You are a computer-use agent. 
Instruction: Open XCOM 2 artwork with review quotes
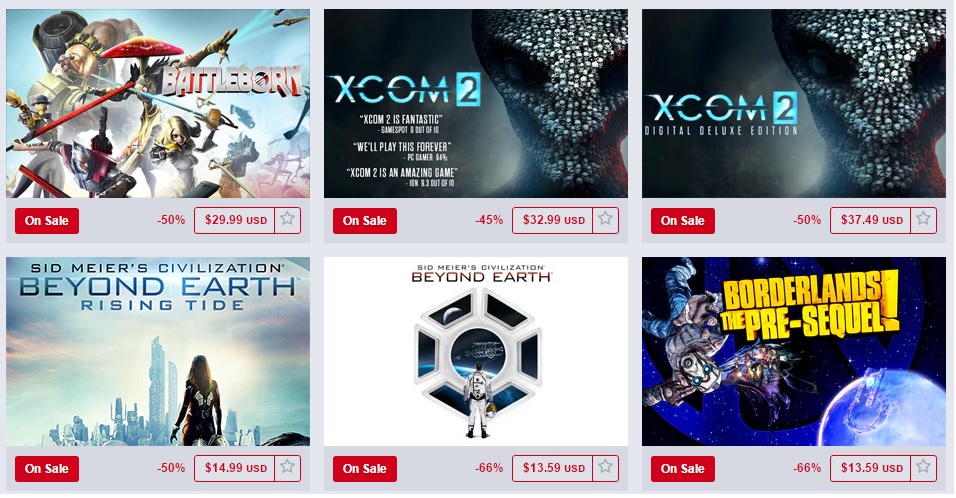pos(476,103)
